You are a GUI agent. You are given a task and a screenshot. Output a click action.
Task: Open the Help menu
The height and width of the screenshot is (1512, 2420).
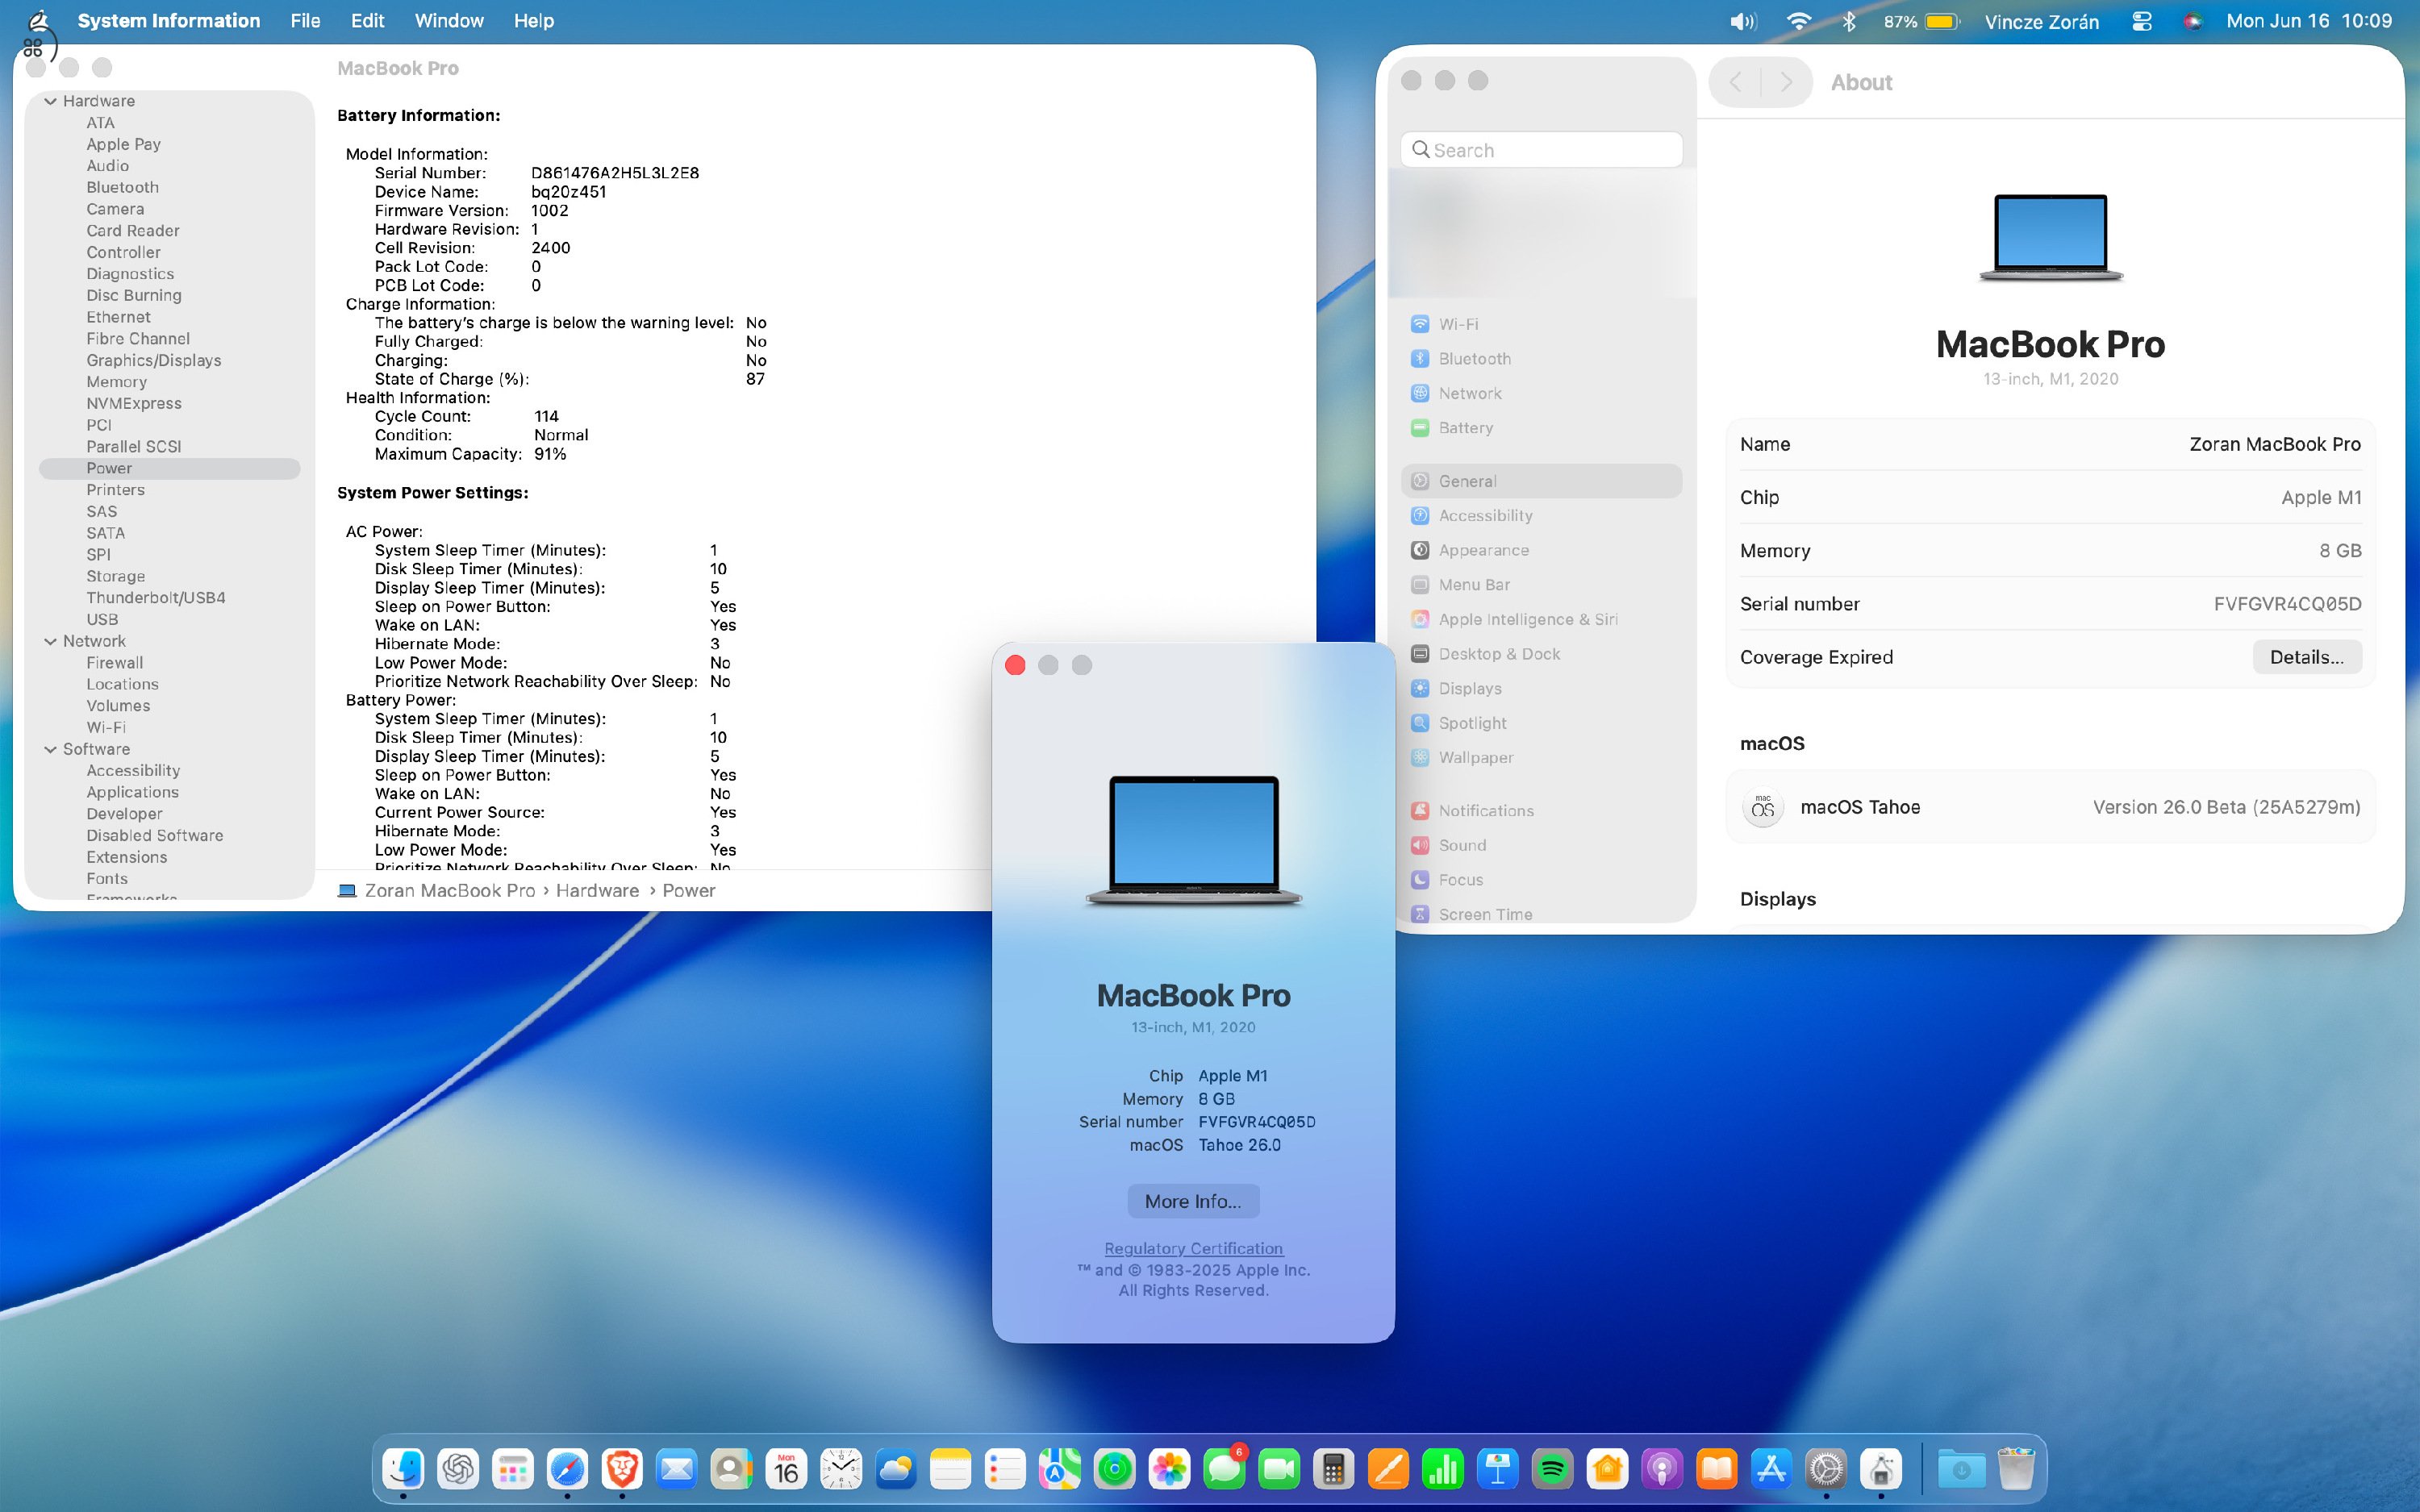coord(534,21)
